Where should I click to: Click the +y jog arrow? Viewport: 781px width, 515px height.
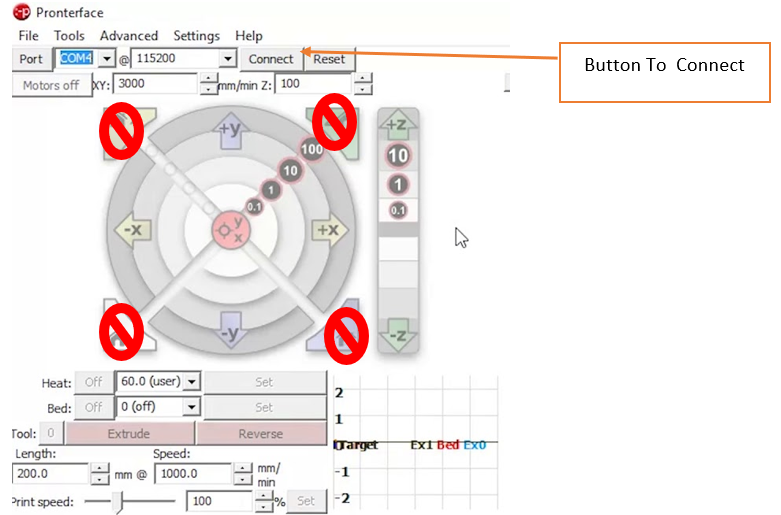pyautogui.click(x=231, y=132)
